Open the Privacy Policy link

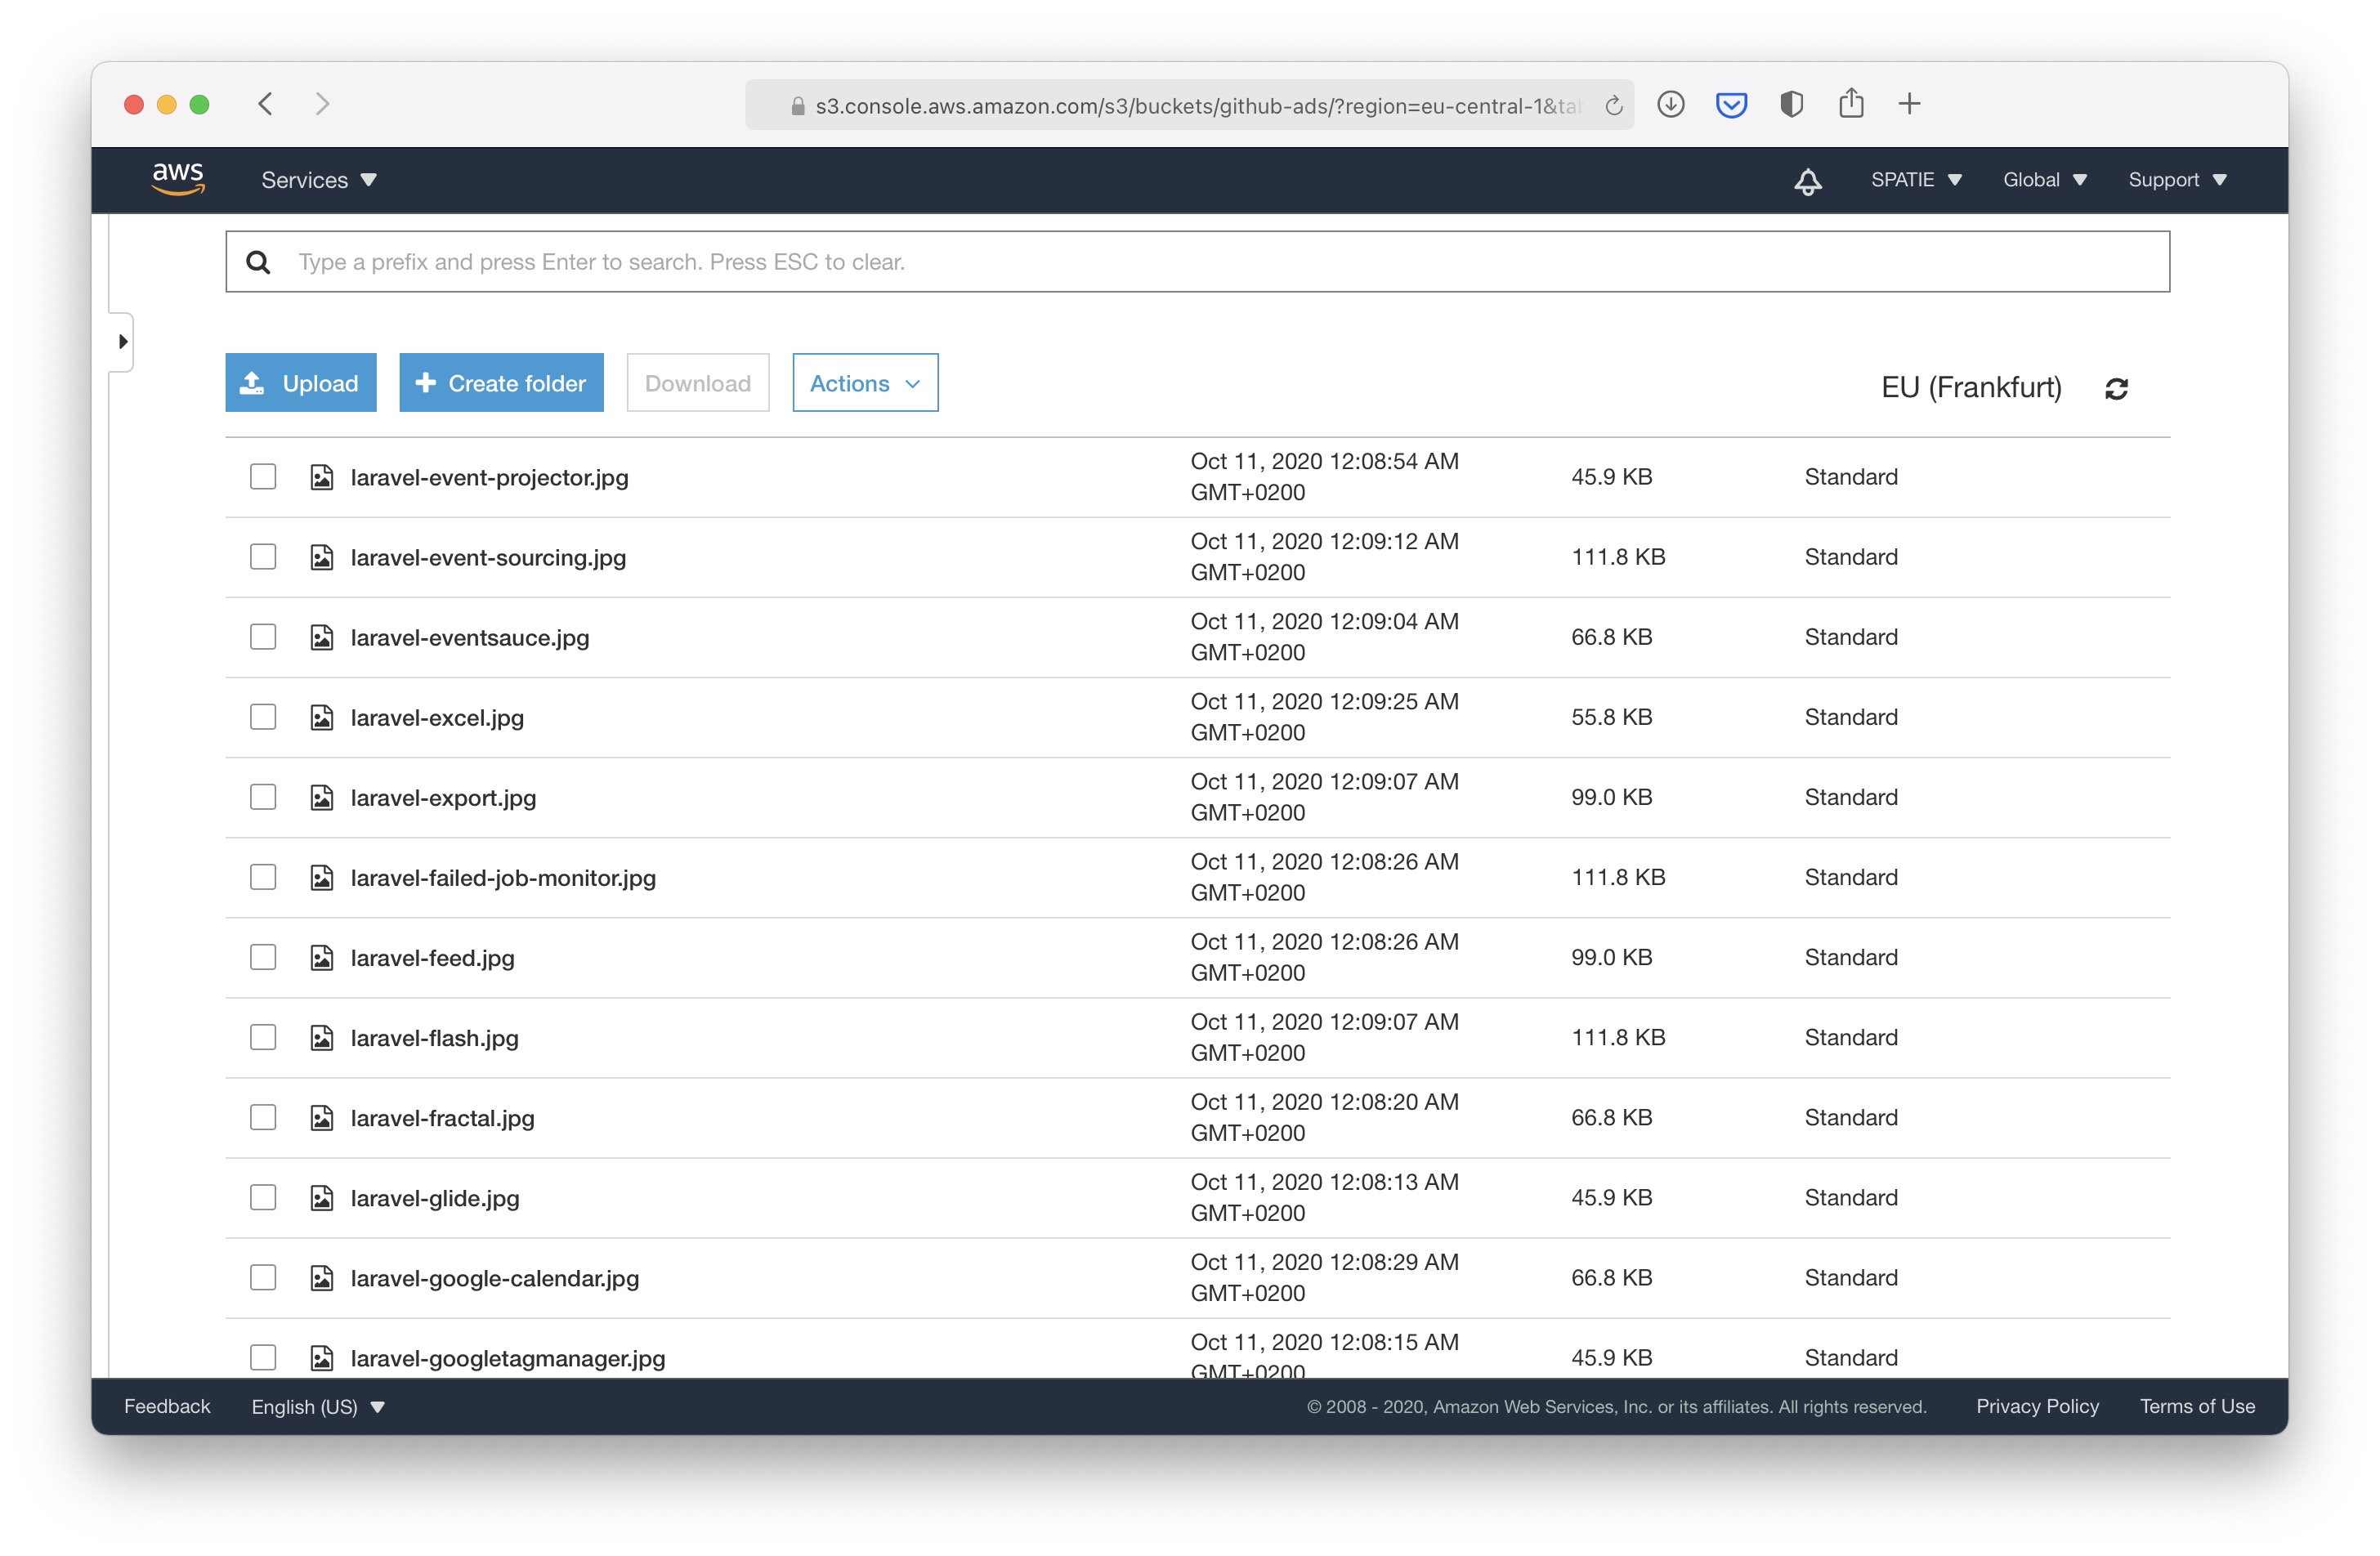2037,1406
